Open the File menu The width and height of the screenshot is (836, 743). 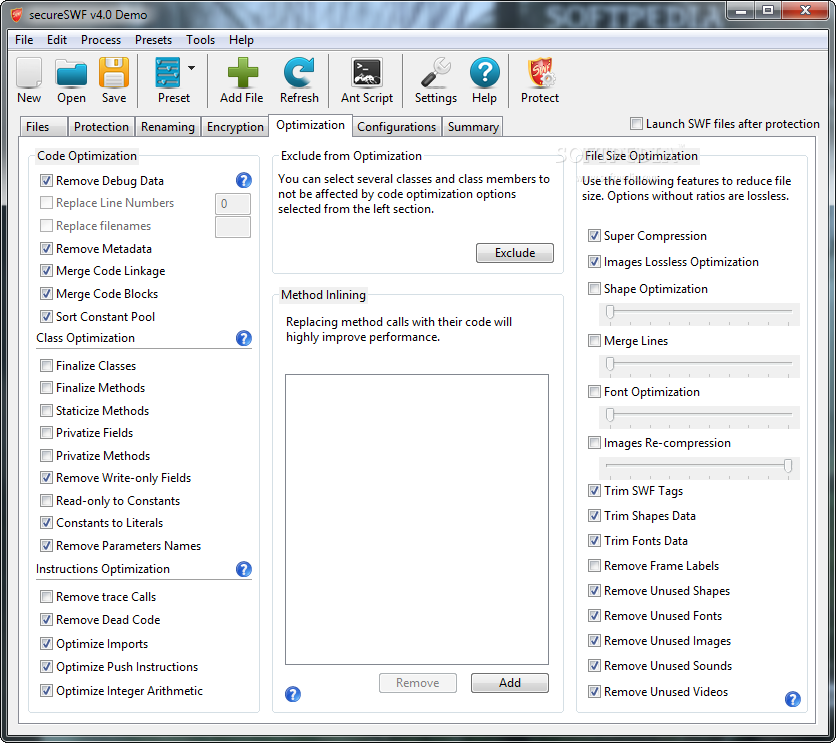click(x=24, y=40)
